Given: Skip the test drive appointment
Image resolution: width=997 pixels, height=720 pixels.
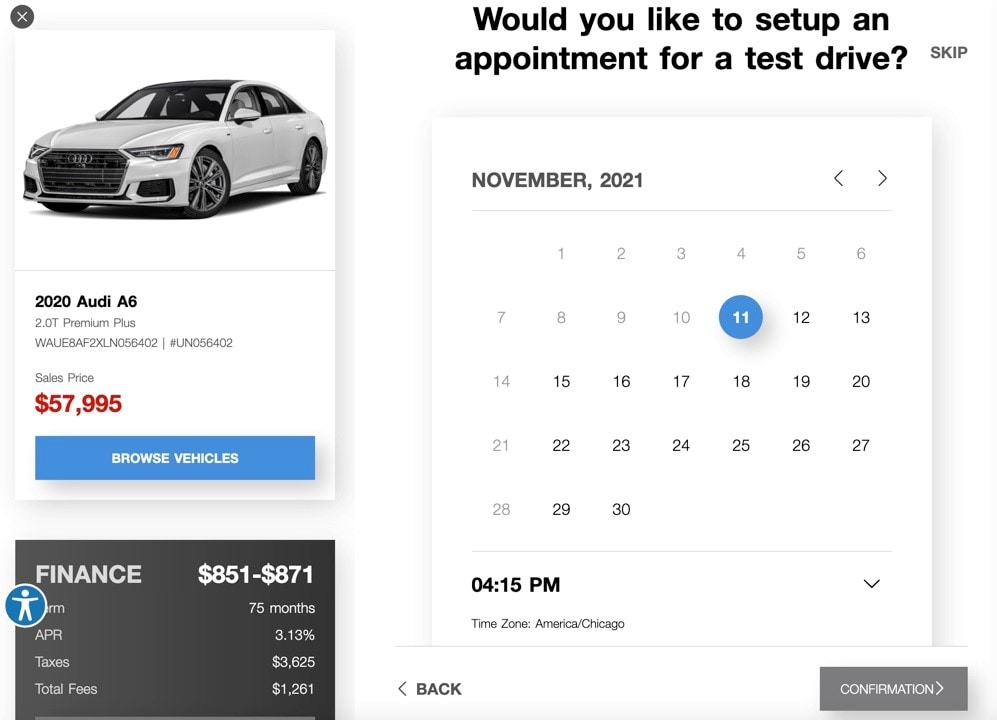Looking at the screenshot, I should pos(949,53).
